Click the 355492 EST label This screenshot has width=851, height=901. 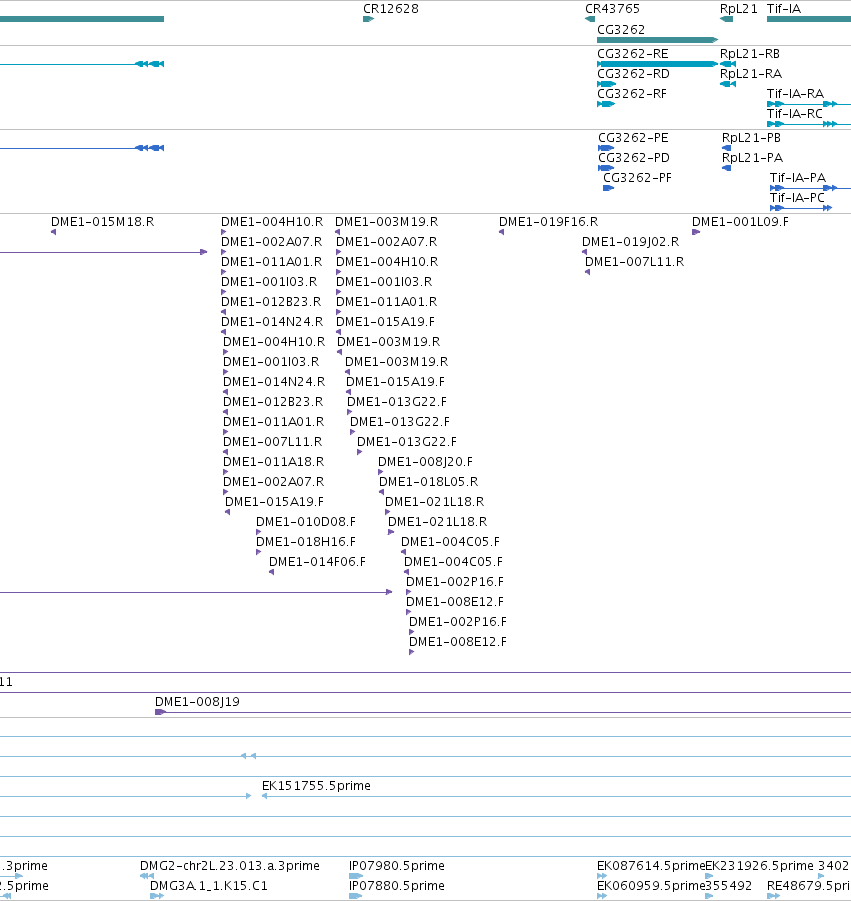pyautogui.click(x=728, y=886)
